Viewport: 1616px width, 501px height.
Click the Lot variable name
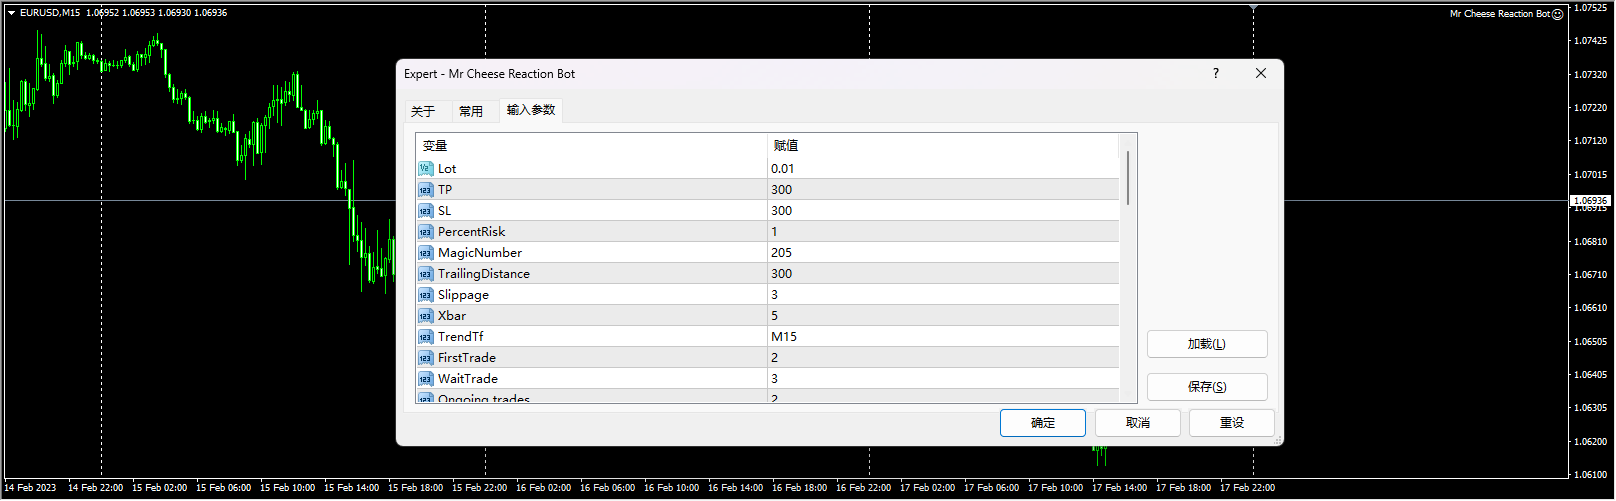447,169
